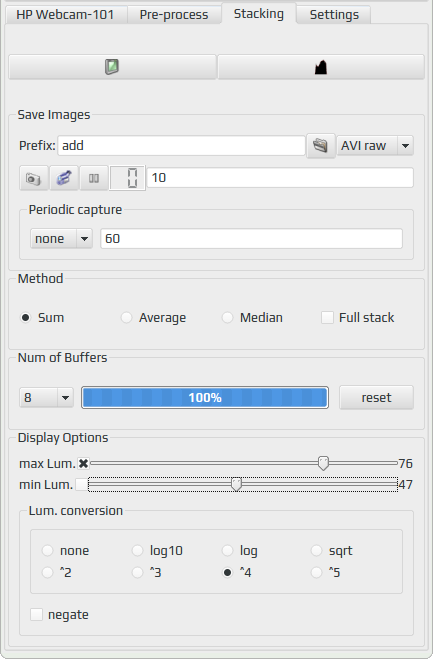Toggle the min Lum. checkbox

click(x=82, y=485)
